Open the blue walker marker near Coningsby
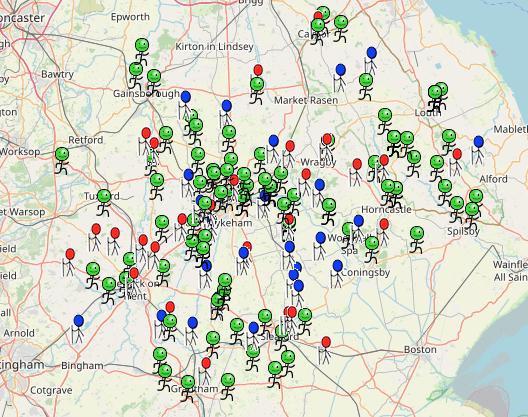 (337, 274)
